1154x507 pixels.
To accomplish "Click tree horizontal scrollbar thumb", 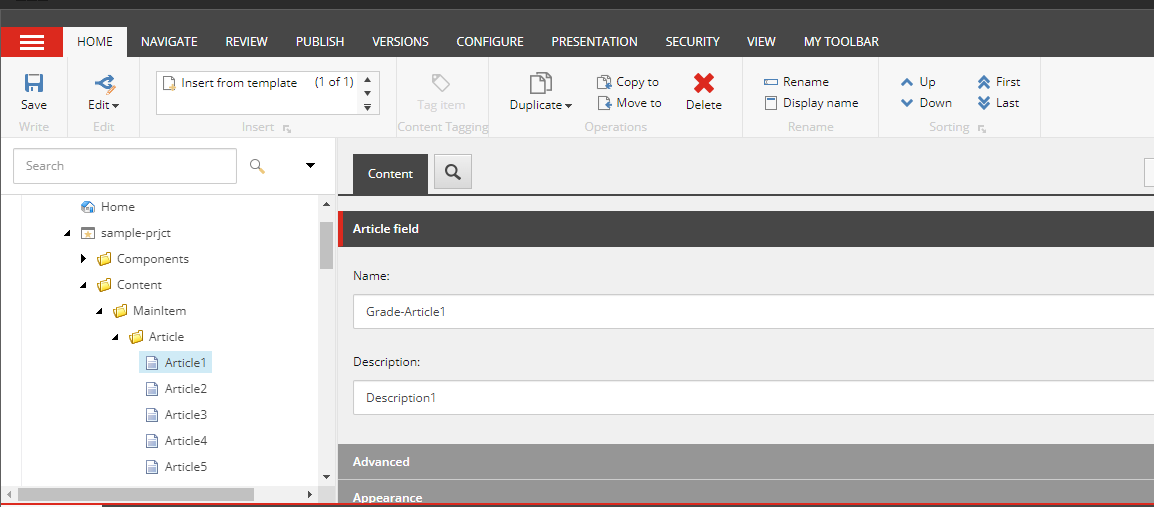I will point(135,494).
